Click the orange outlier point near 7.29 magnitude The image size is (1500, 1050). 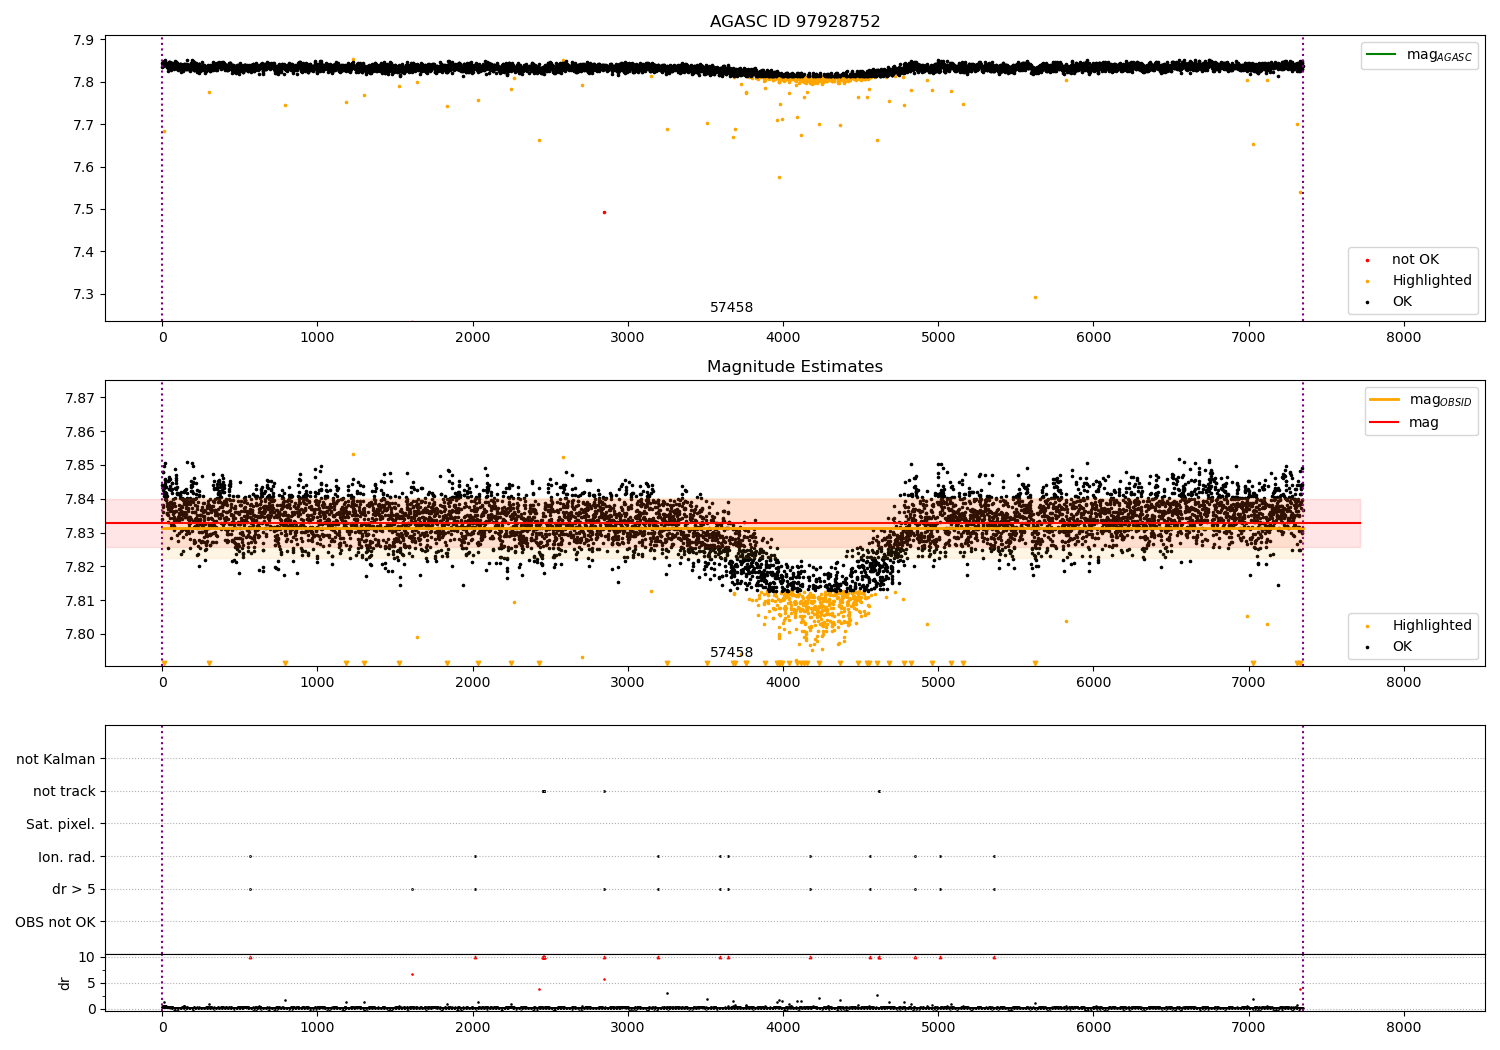click(x=1035, y=297)
